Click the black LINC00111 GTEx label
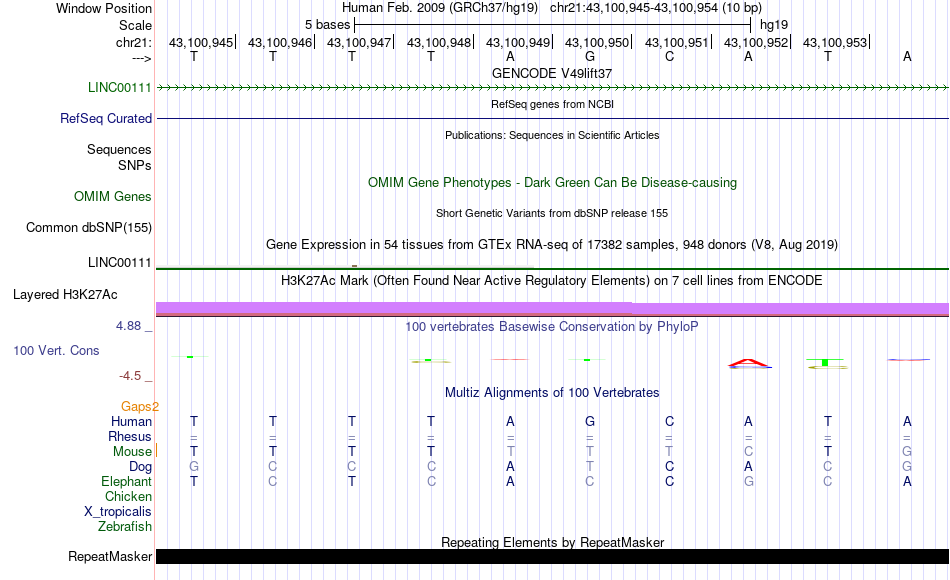The height and width of the screenshot is (580, 950). click(119, 262)
